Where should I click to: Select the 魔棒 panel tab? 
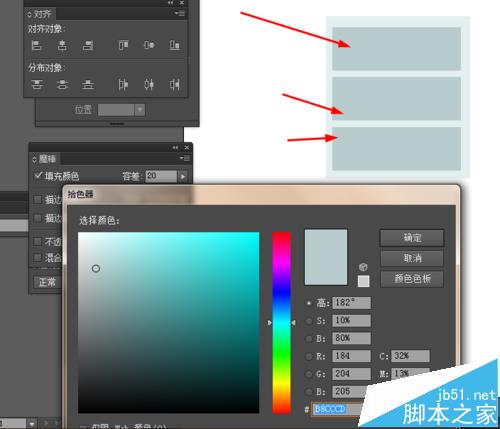(45, 159)
